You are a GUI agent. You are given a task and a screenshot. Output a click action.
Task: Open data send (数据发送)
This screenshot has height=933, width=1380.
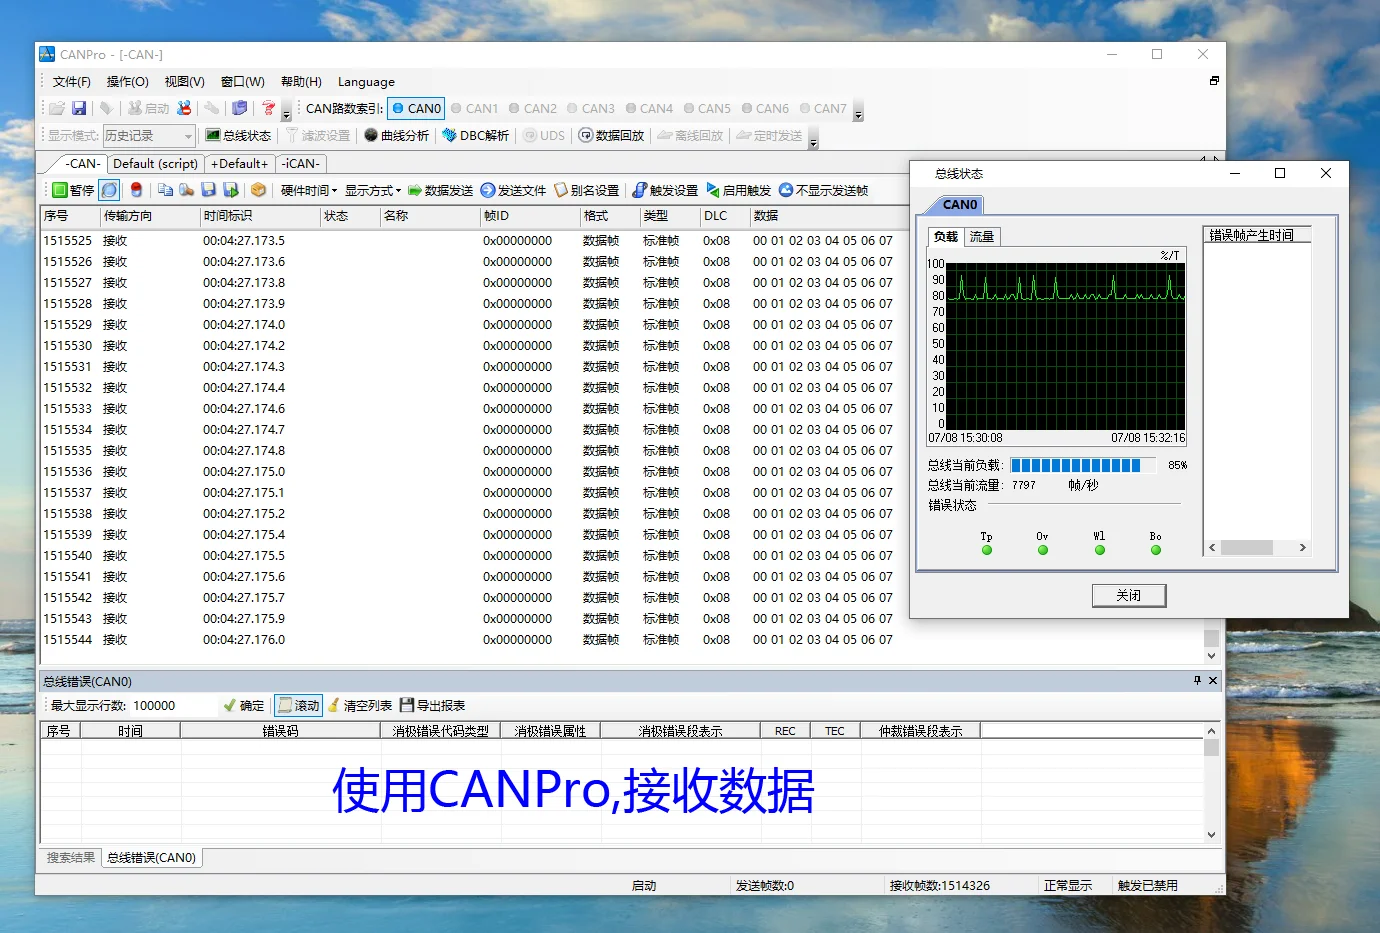coord(440,190)
